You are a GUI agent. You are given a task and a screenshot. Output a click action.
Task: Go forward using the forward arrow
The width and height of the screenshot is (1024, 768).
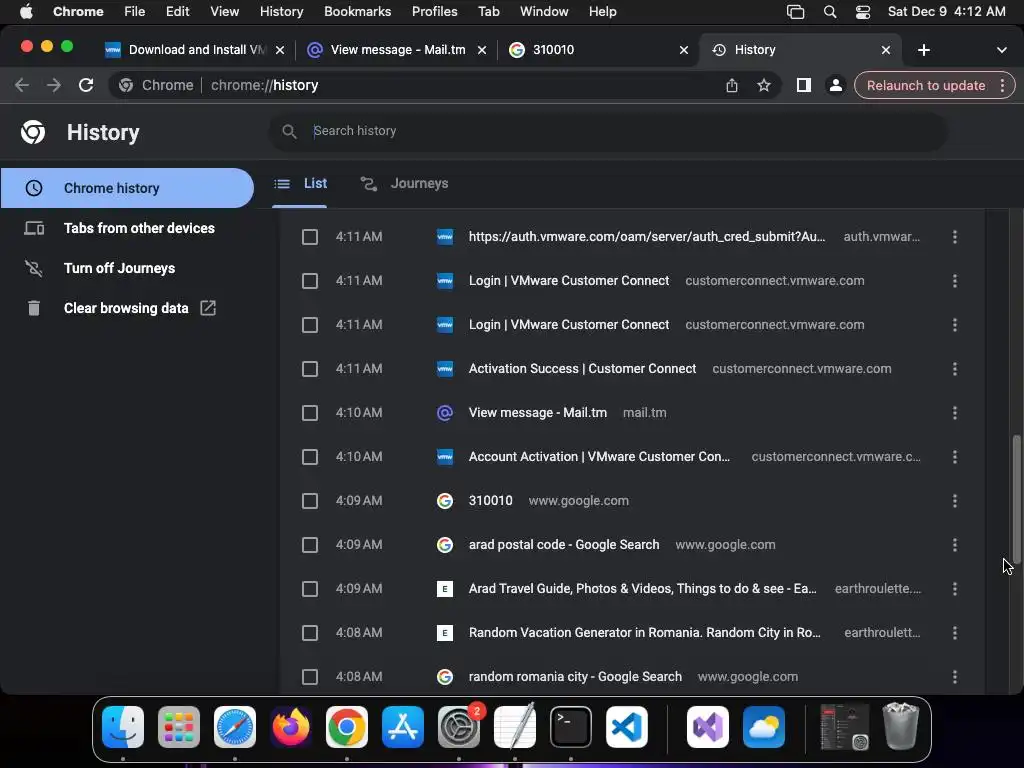click(x=54, y=86)
